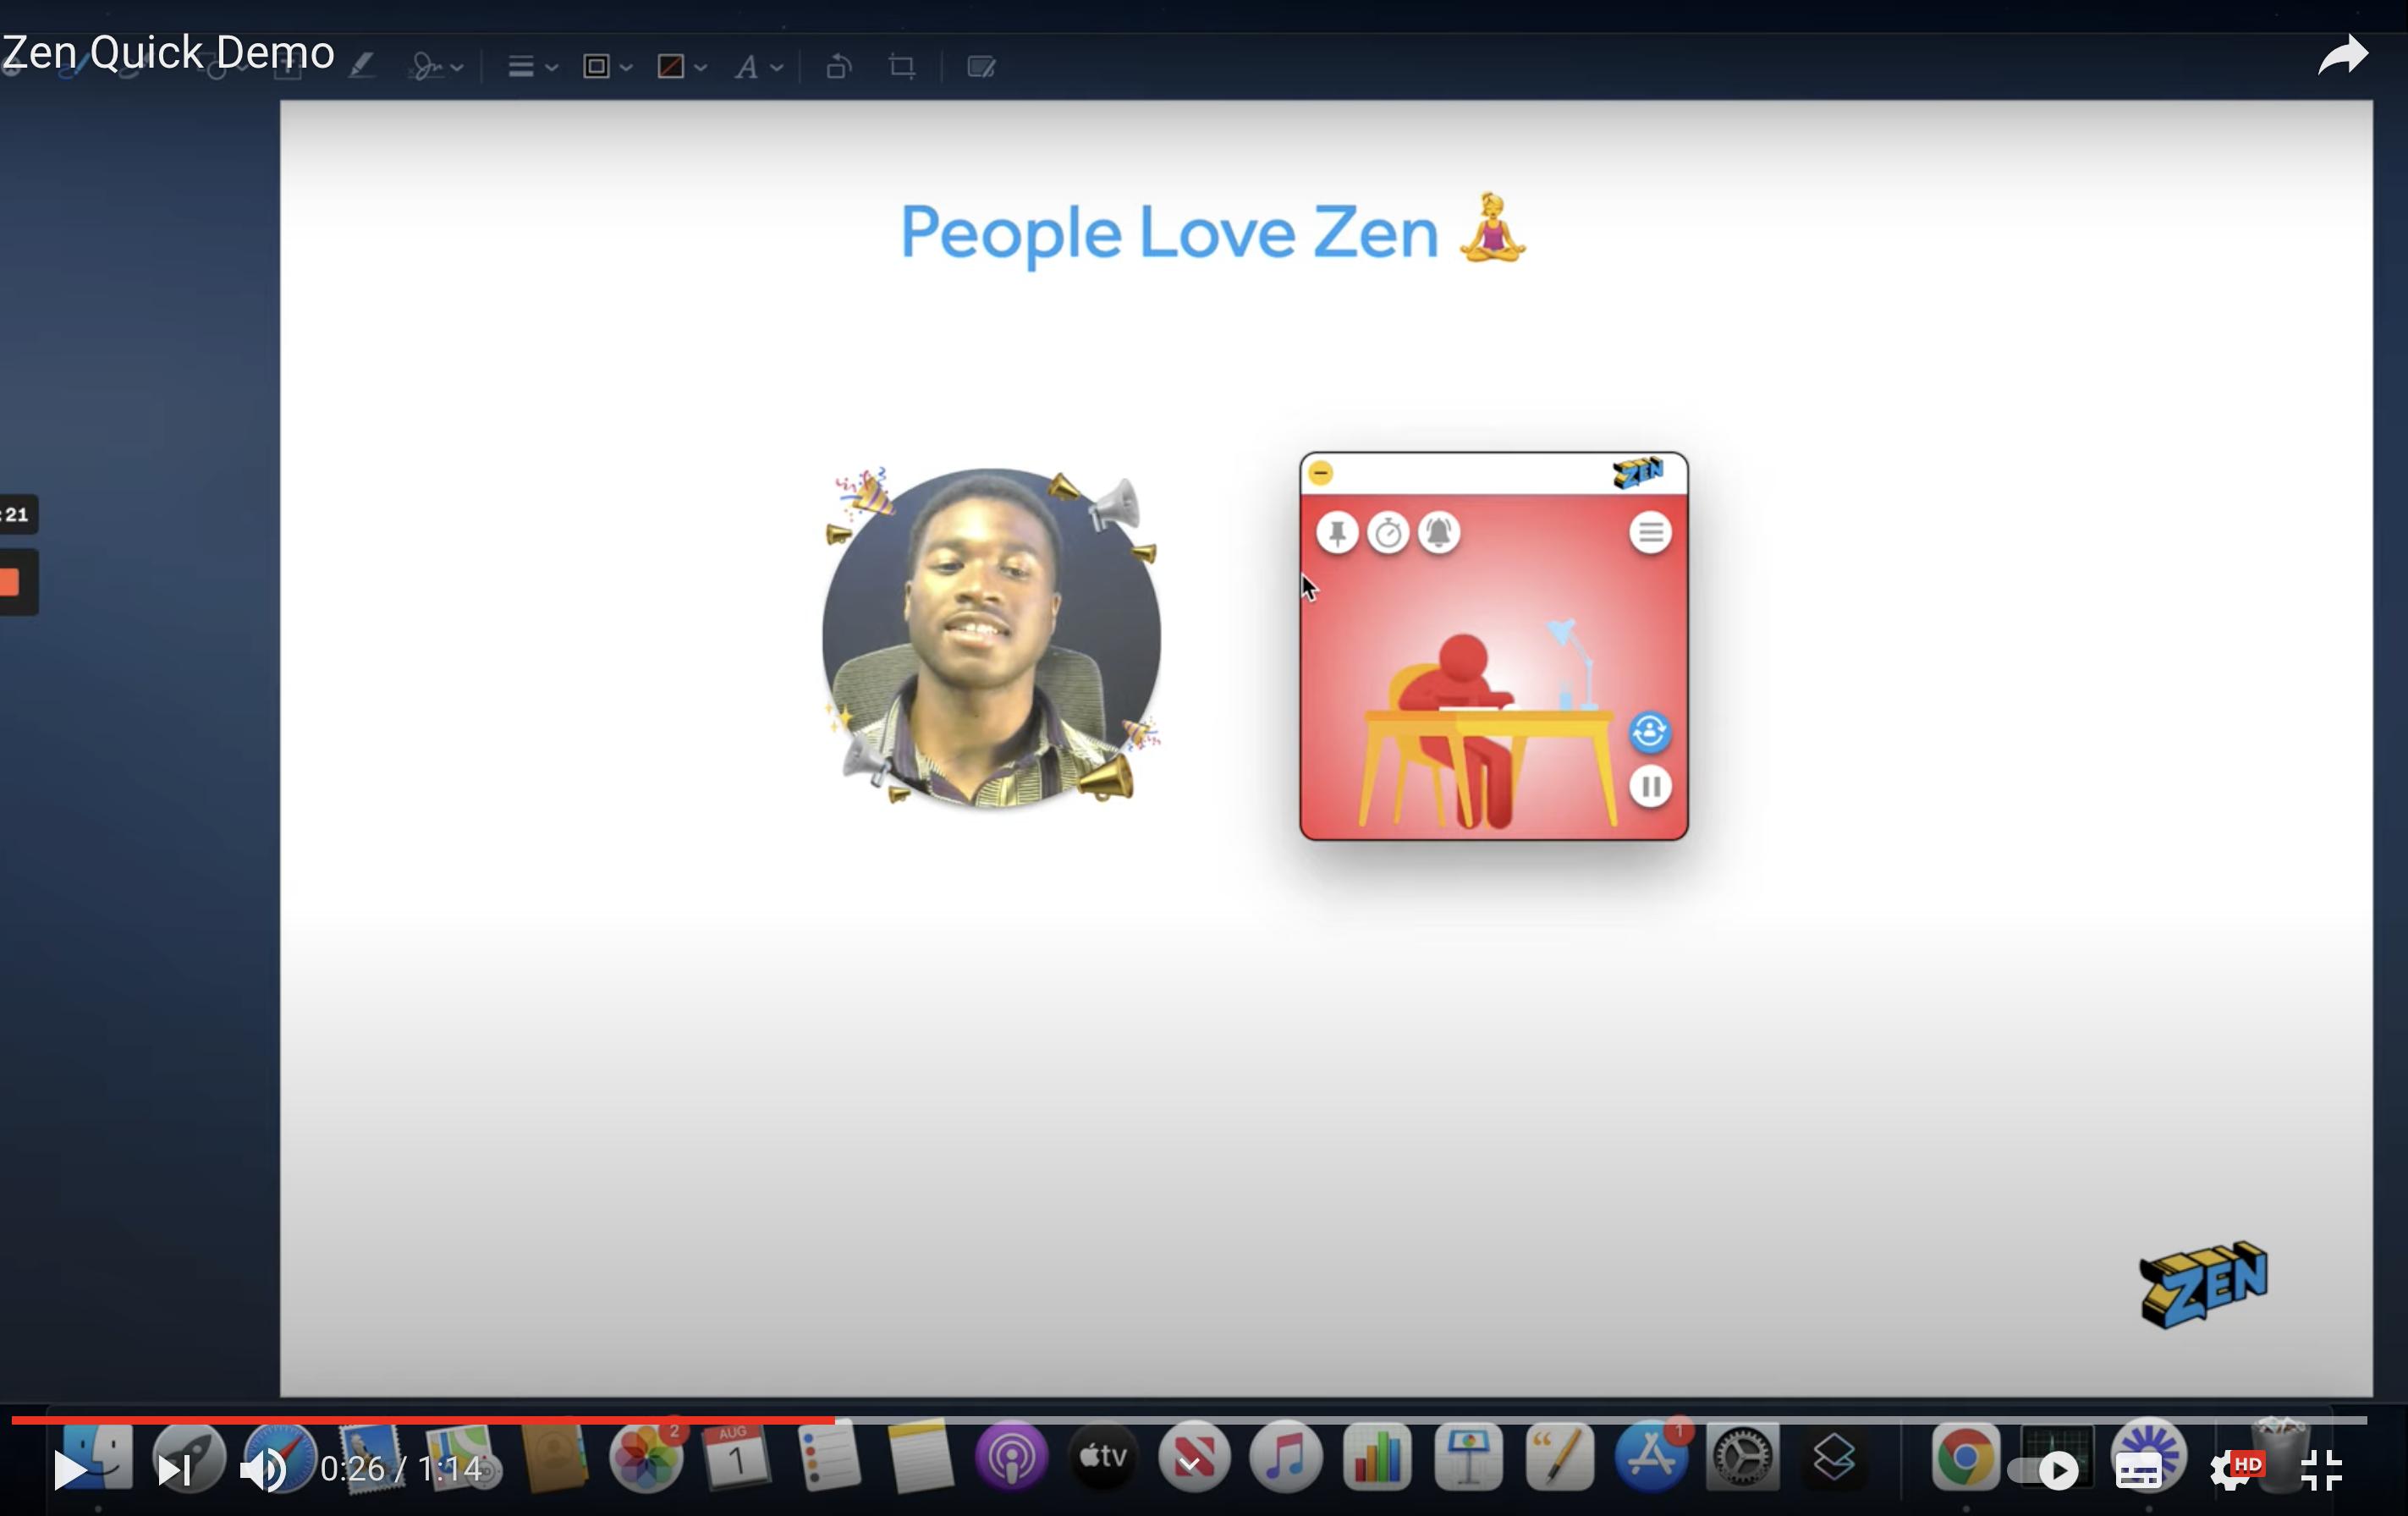Click the annotate note icon in toolbar
Image resolution: width=2408 pixels, height=1516 pixels.
(981, 67)
